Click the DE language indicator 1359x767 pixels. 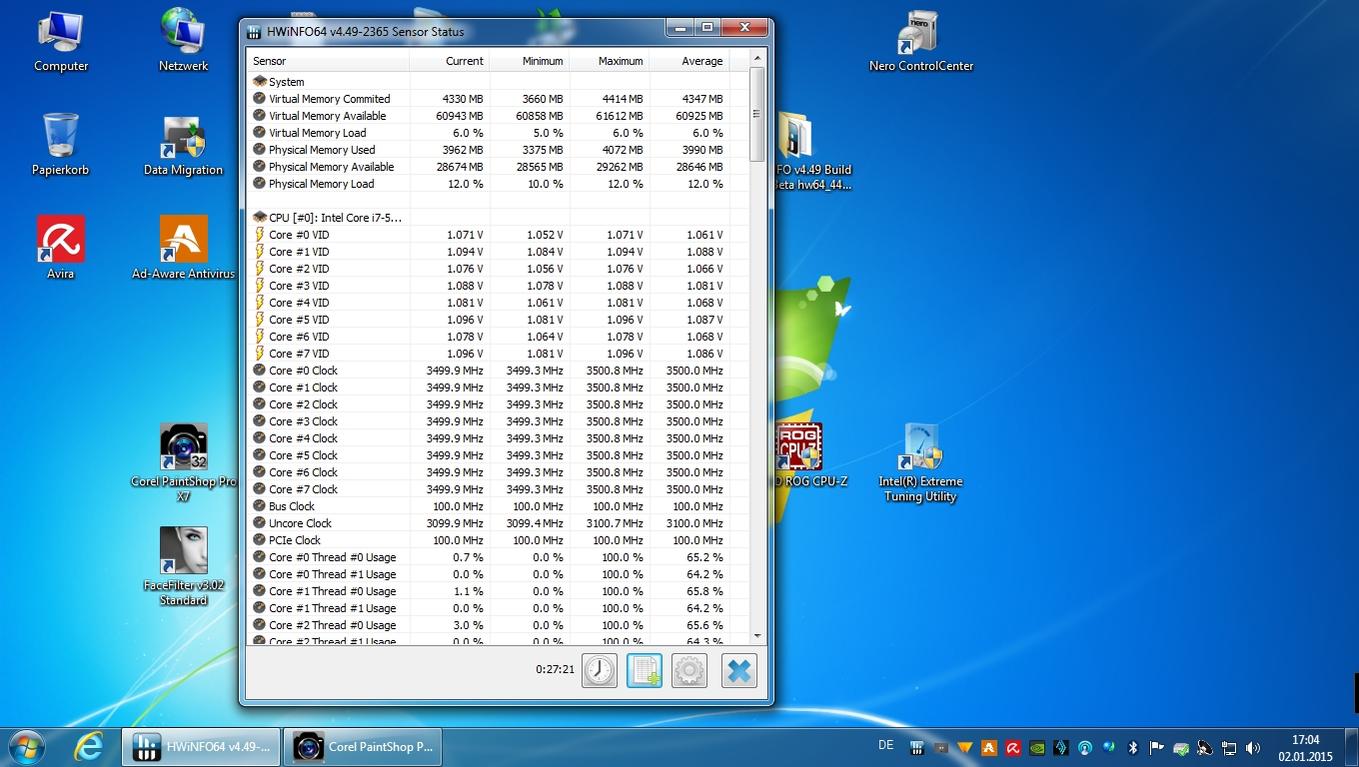coord(885,745)
